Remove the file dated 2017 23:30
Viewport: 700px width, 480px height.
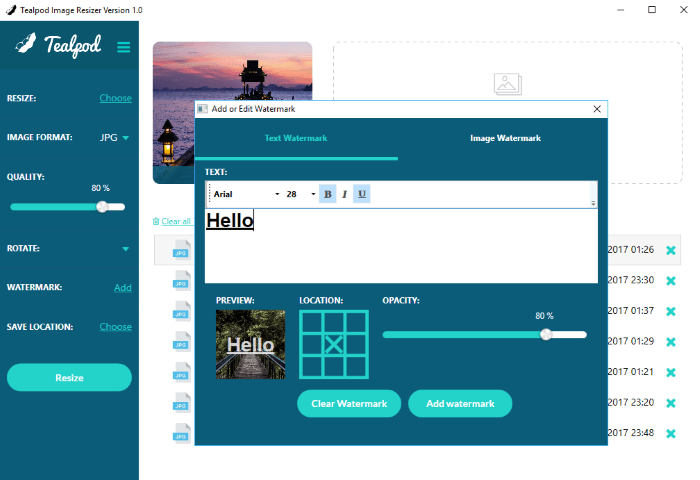671,280
